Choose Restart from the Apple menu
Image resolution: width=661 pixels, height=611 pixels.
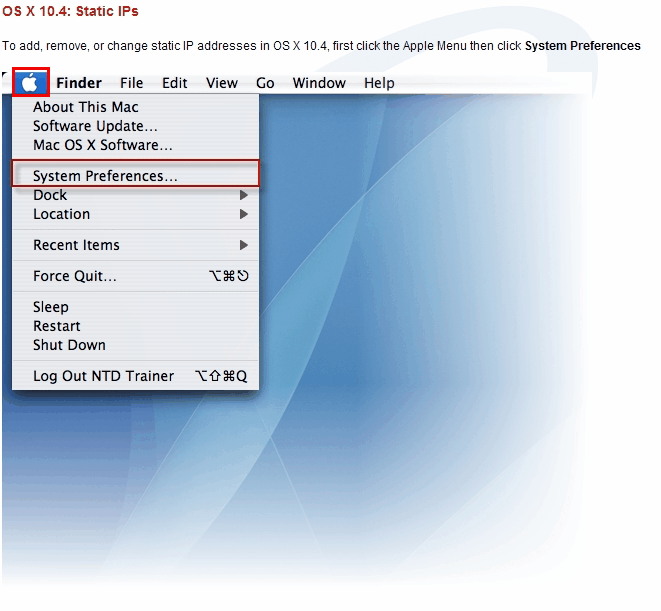(57, 326)
